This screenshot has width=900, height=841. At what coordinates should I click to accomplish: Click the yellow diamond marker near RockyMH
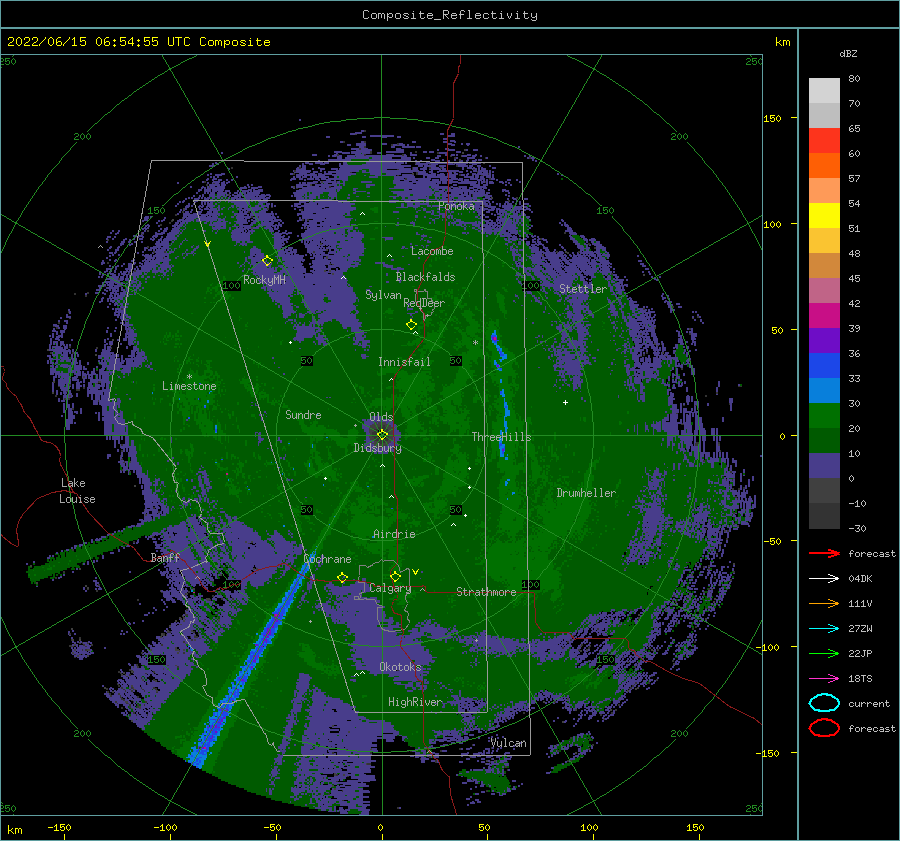click(x=267, y=261)
